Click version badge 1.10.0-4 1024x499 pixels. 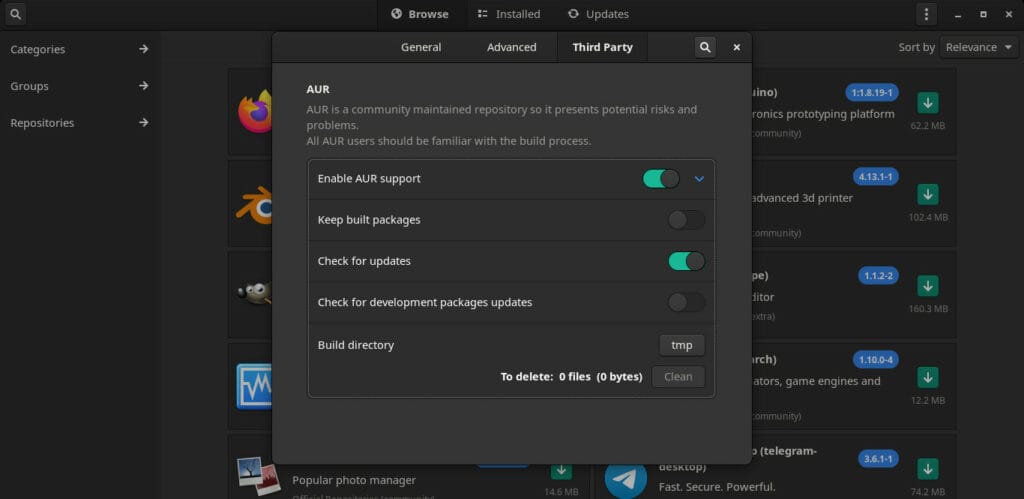(x=876, y=359)
